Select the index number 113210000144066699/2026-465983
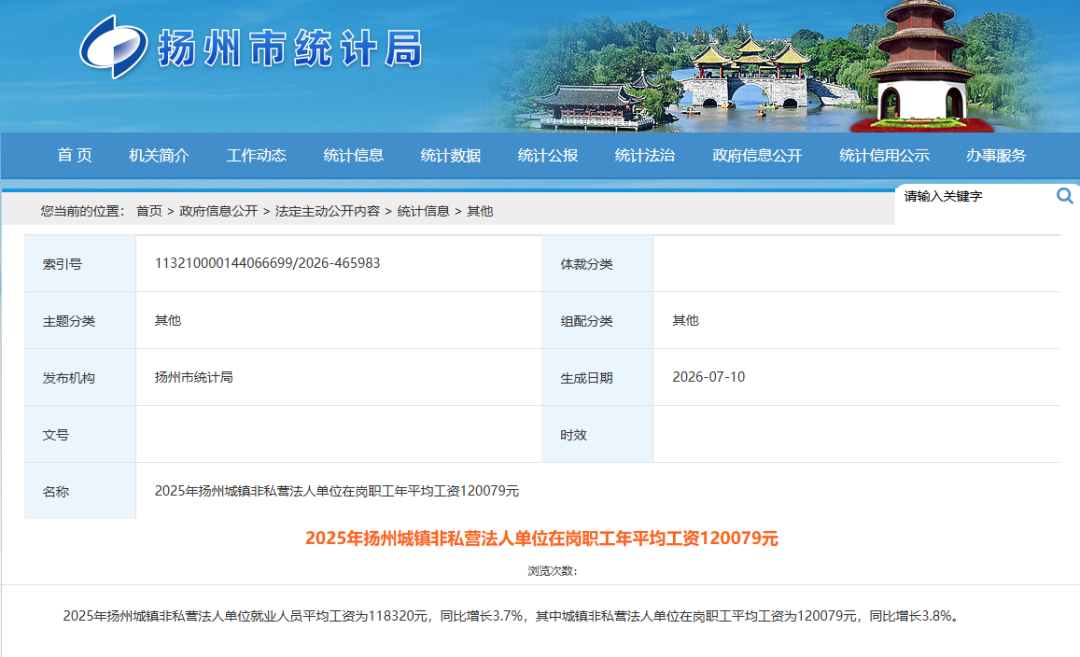 click(267, 263)
